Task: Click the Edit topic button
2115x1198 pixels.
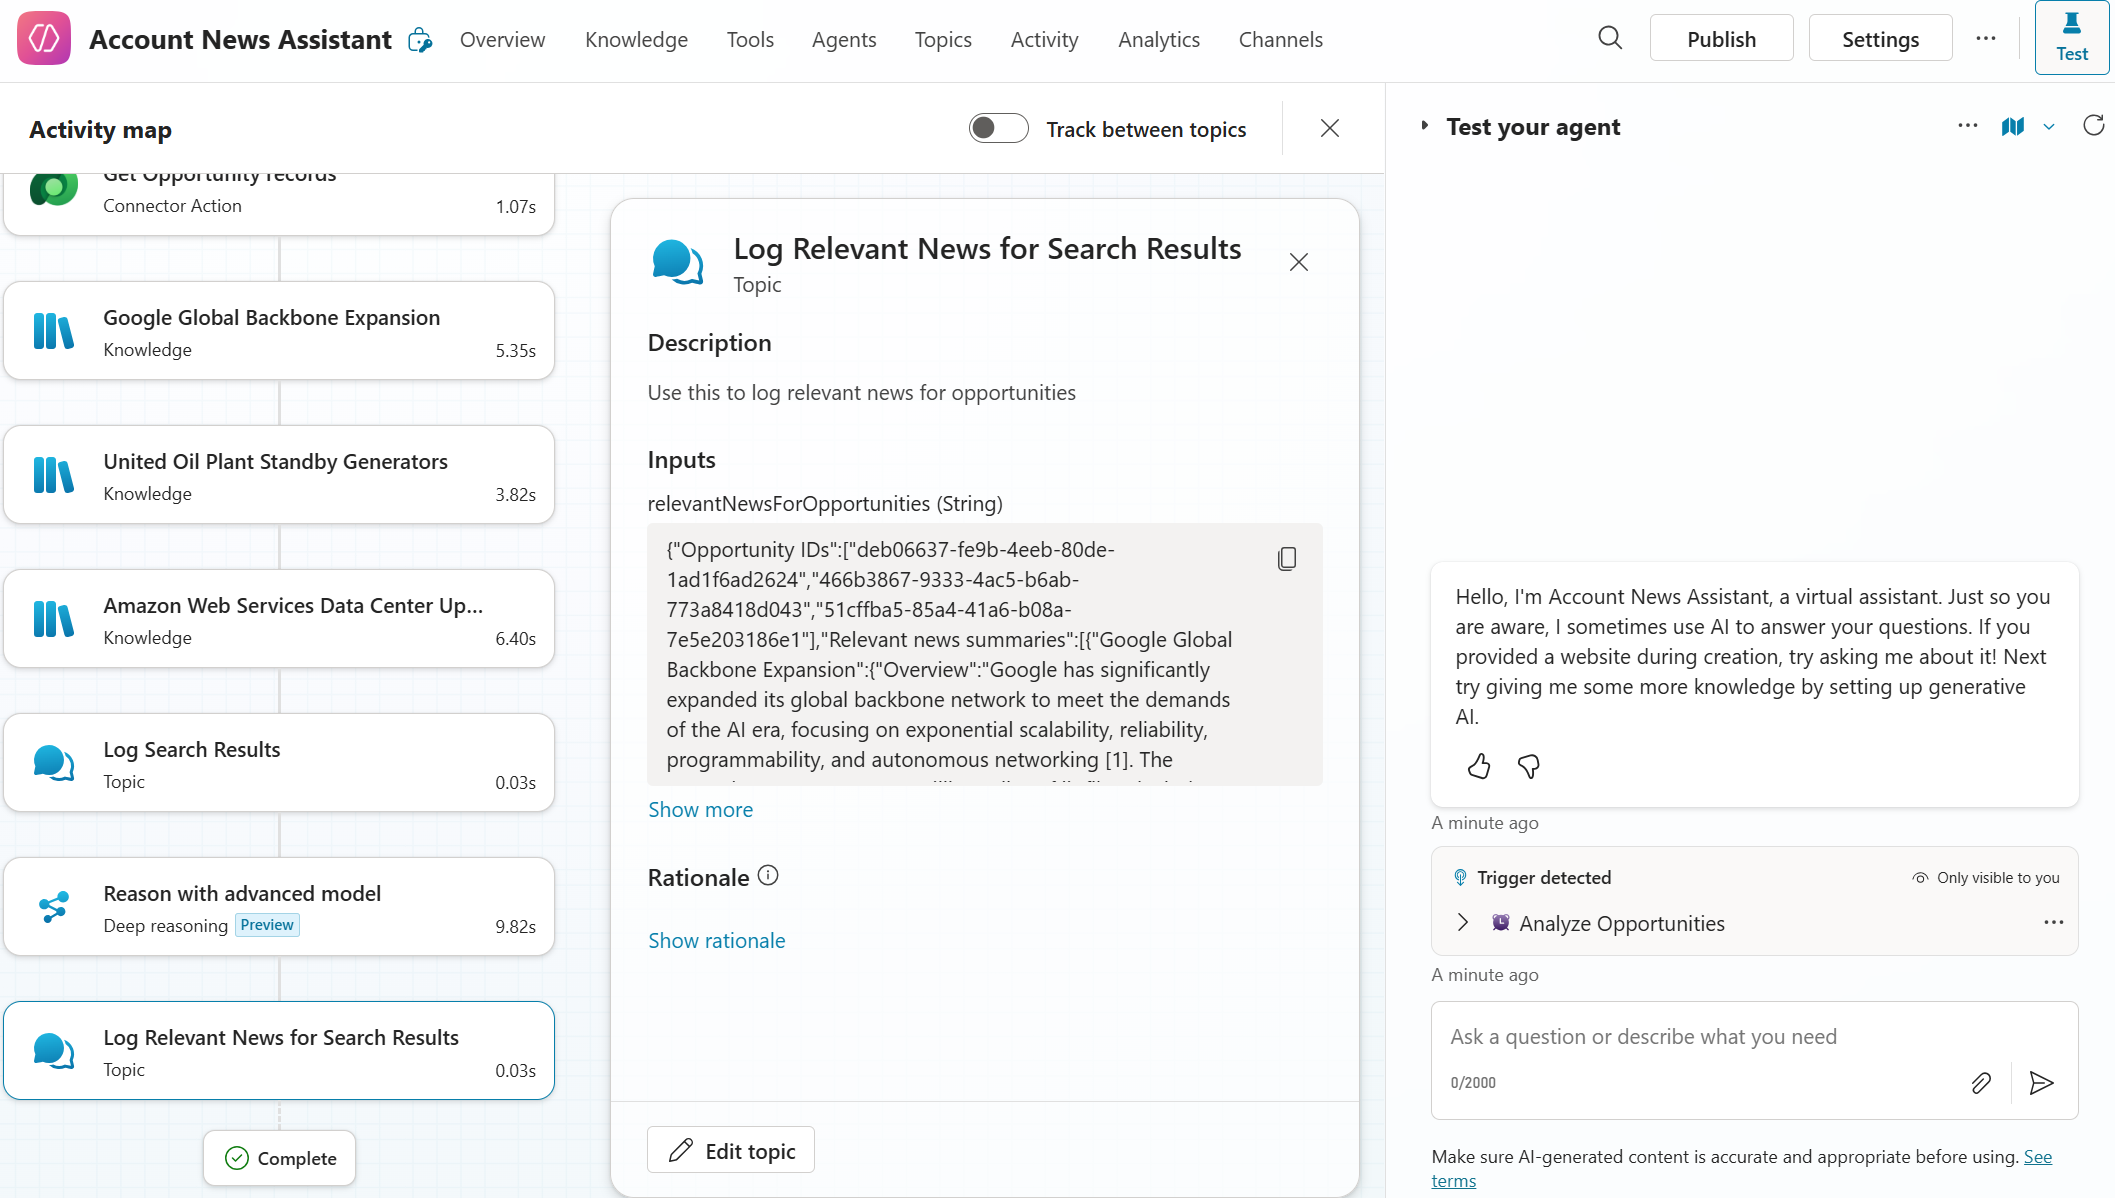Action: tap(731, 1151)
